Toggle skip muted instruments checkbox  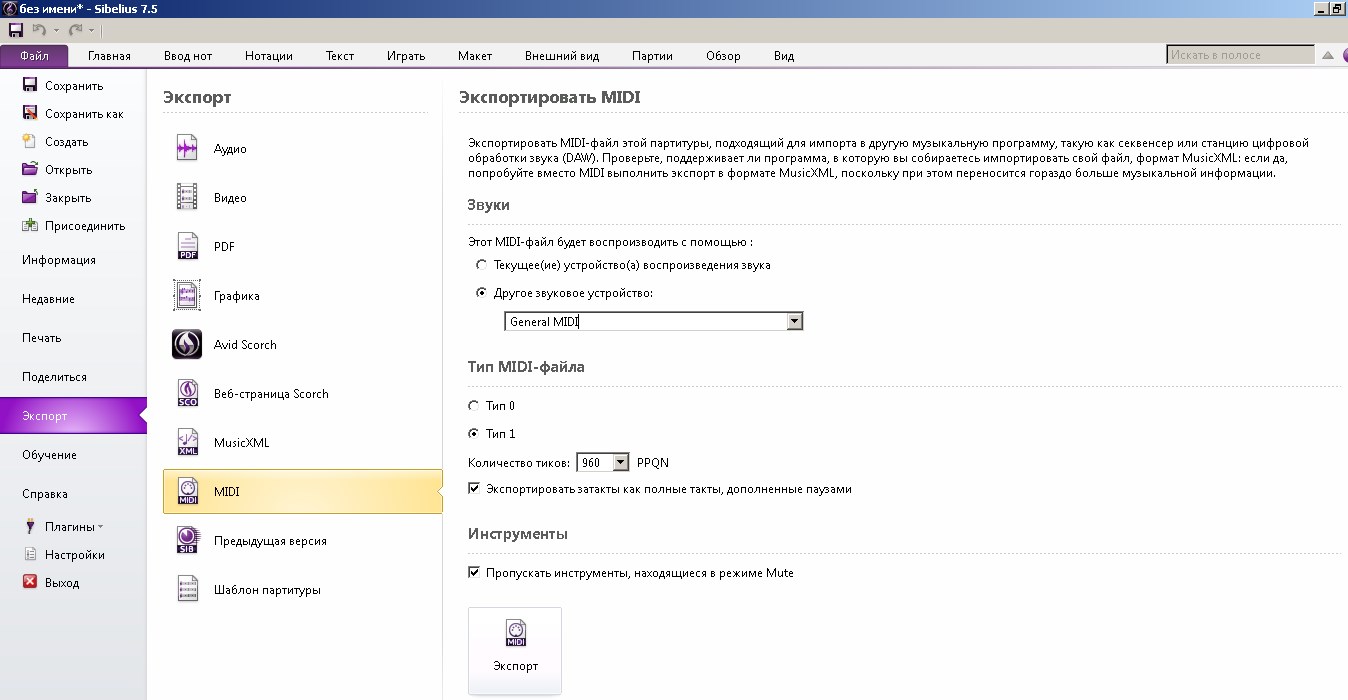click(x=475, y=573)
